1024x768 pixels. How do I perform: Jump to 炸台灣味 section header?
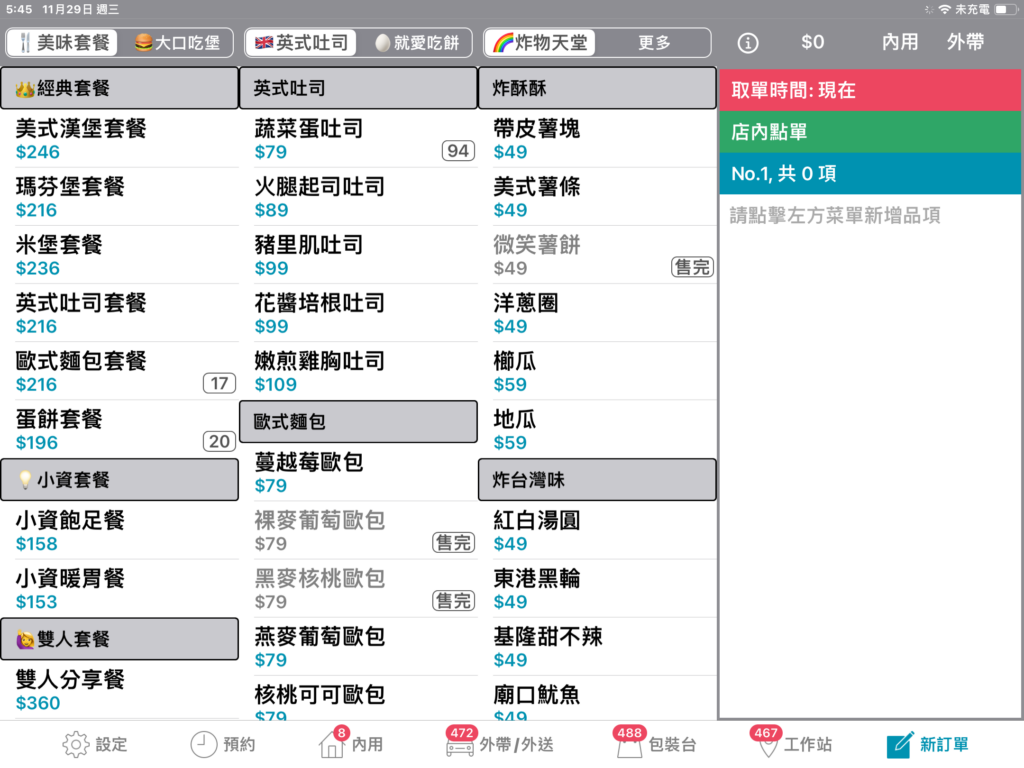tap(598, 480)
